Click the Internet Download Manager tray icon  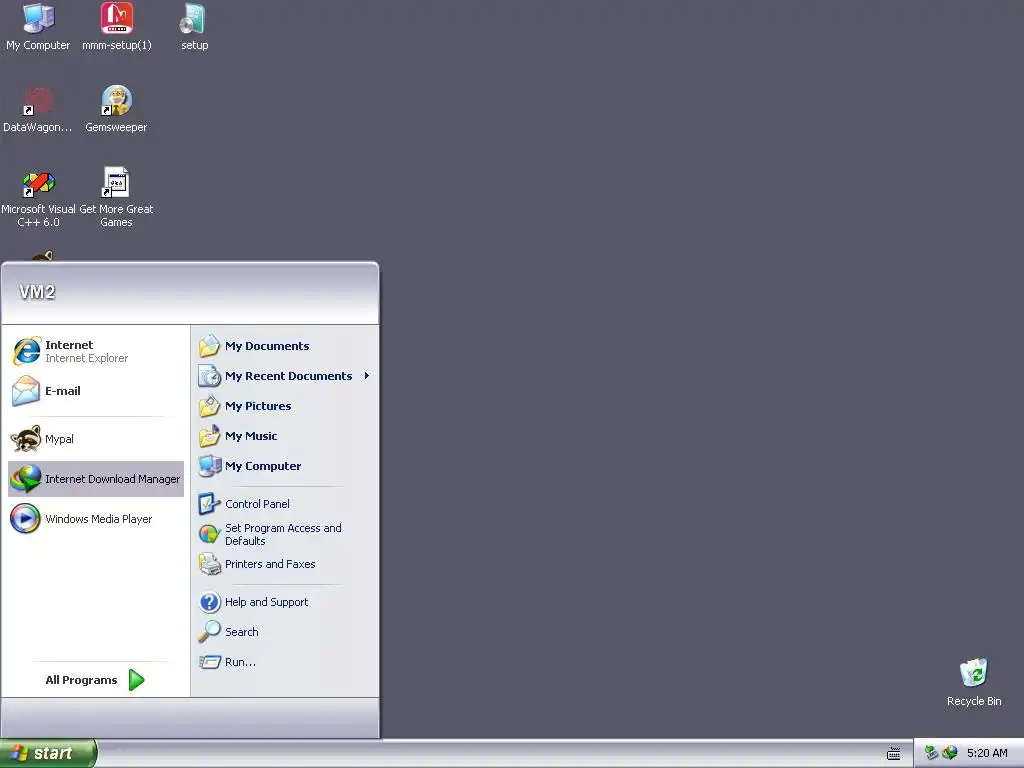[950, 753]
